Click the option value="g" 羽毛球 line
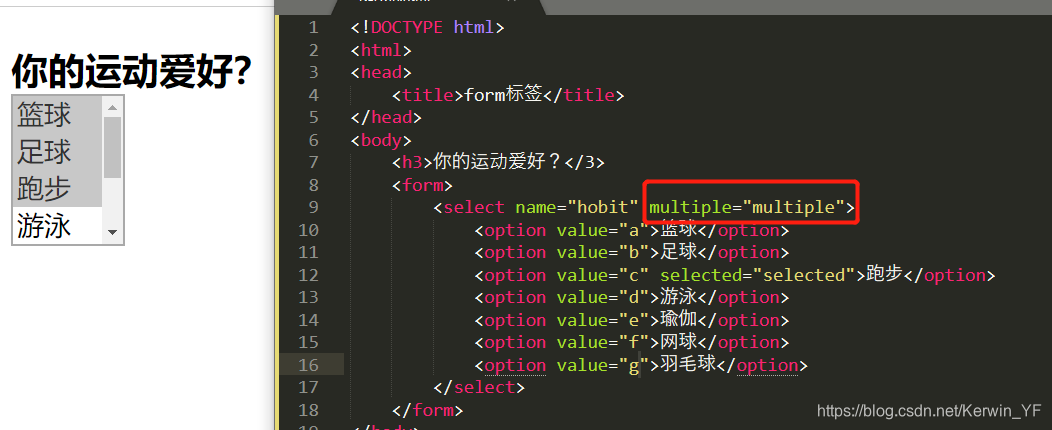1052x430 pixels. (x=641, y=365)
